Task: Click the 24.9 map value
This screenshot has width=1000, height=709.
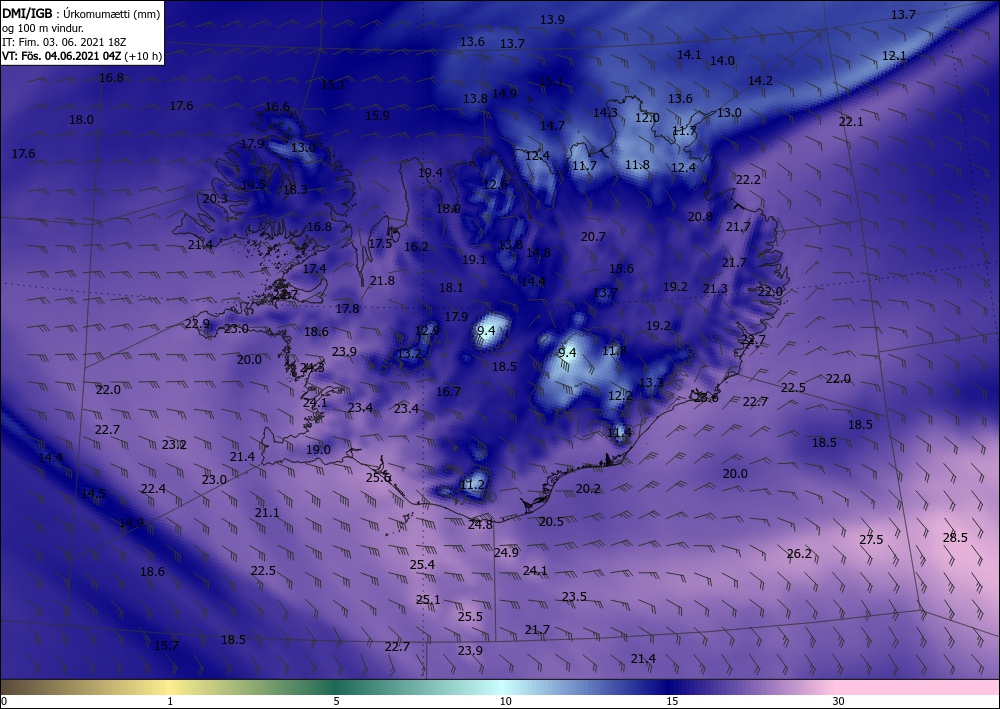Action: click(x=506, y=552)
